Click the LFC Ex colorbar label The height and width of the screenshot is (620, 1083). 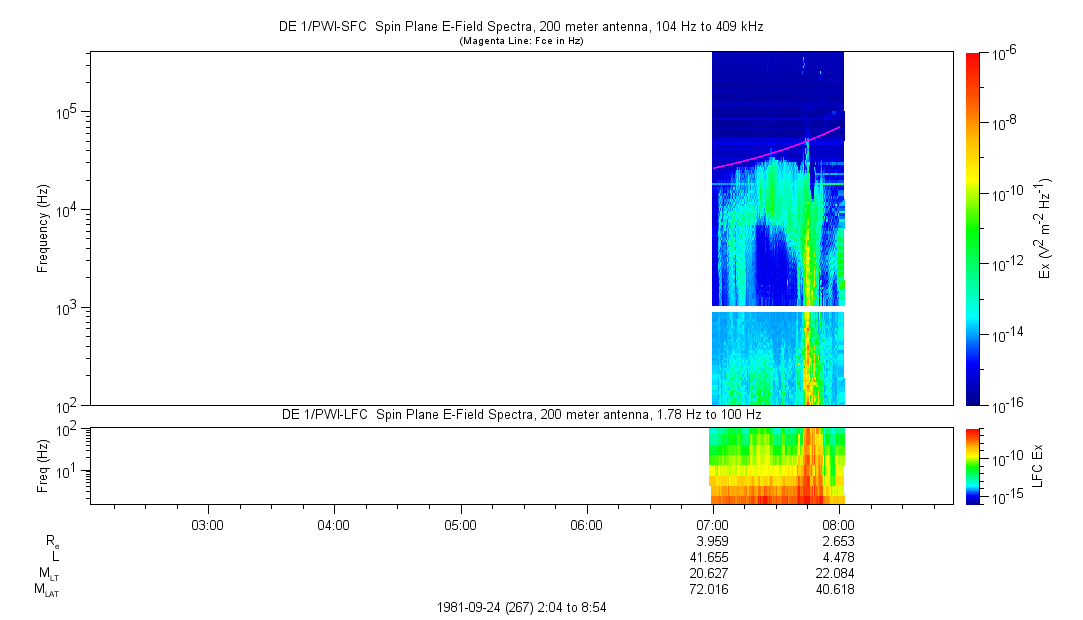pyautogui.click(x=1041, y=465)
